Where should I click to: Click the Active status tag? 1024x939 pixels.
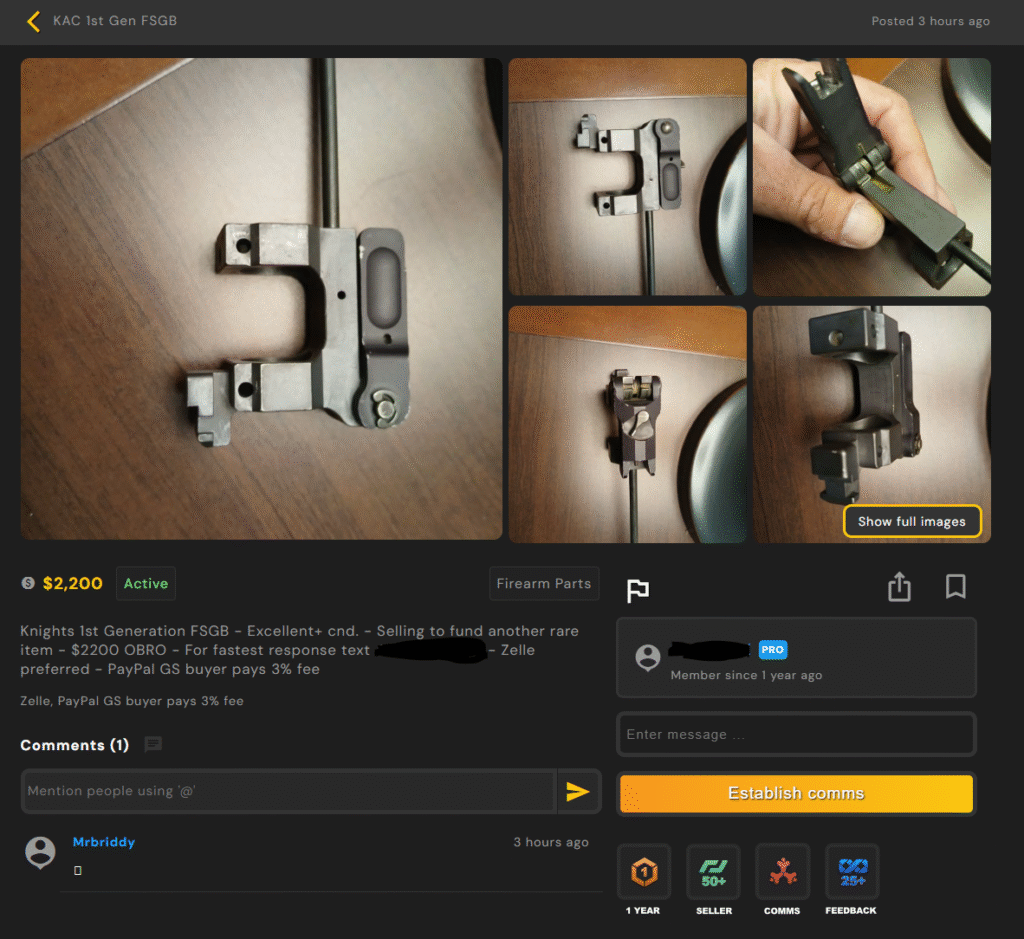(x=146, y=584)
